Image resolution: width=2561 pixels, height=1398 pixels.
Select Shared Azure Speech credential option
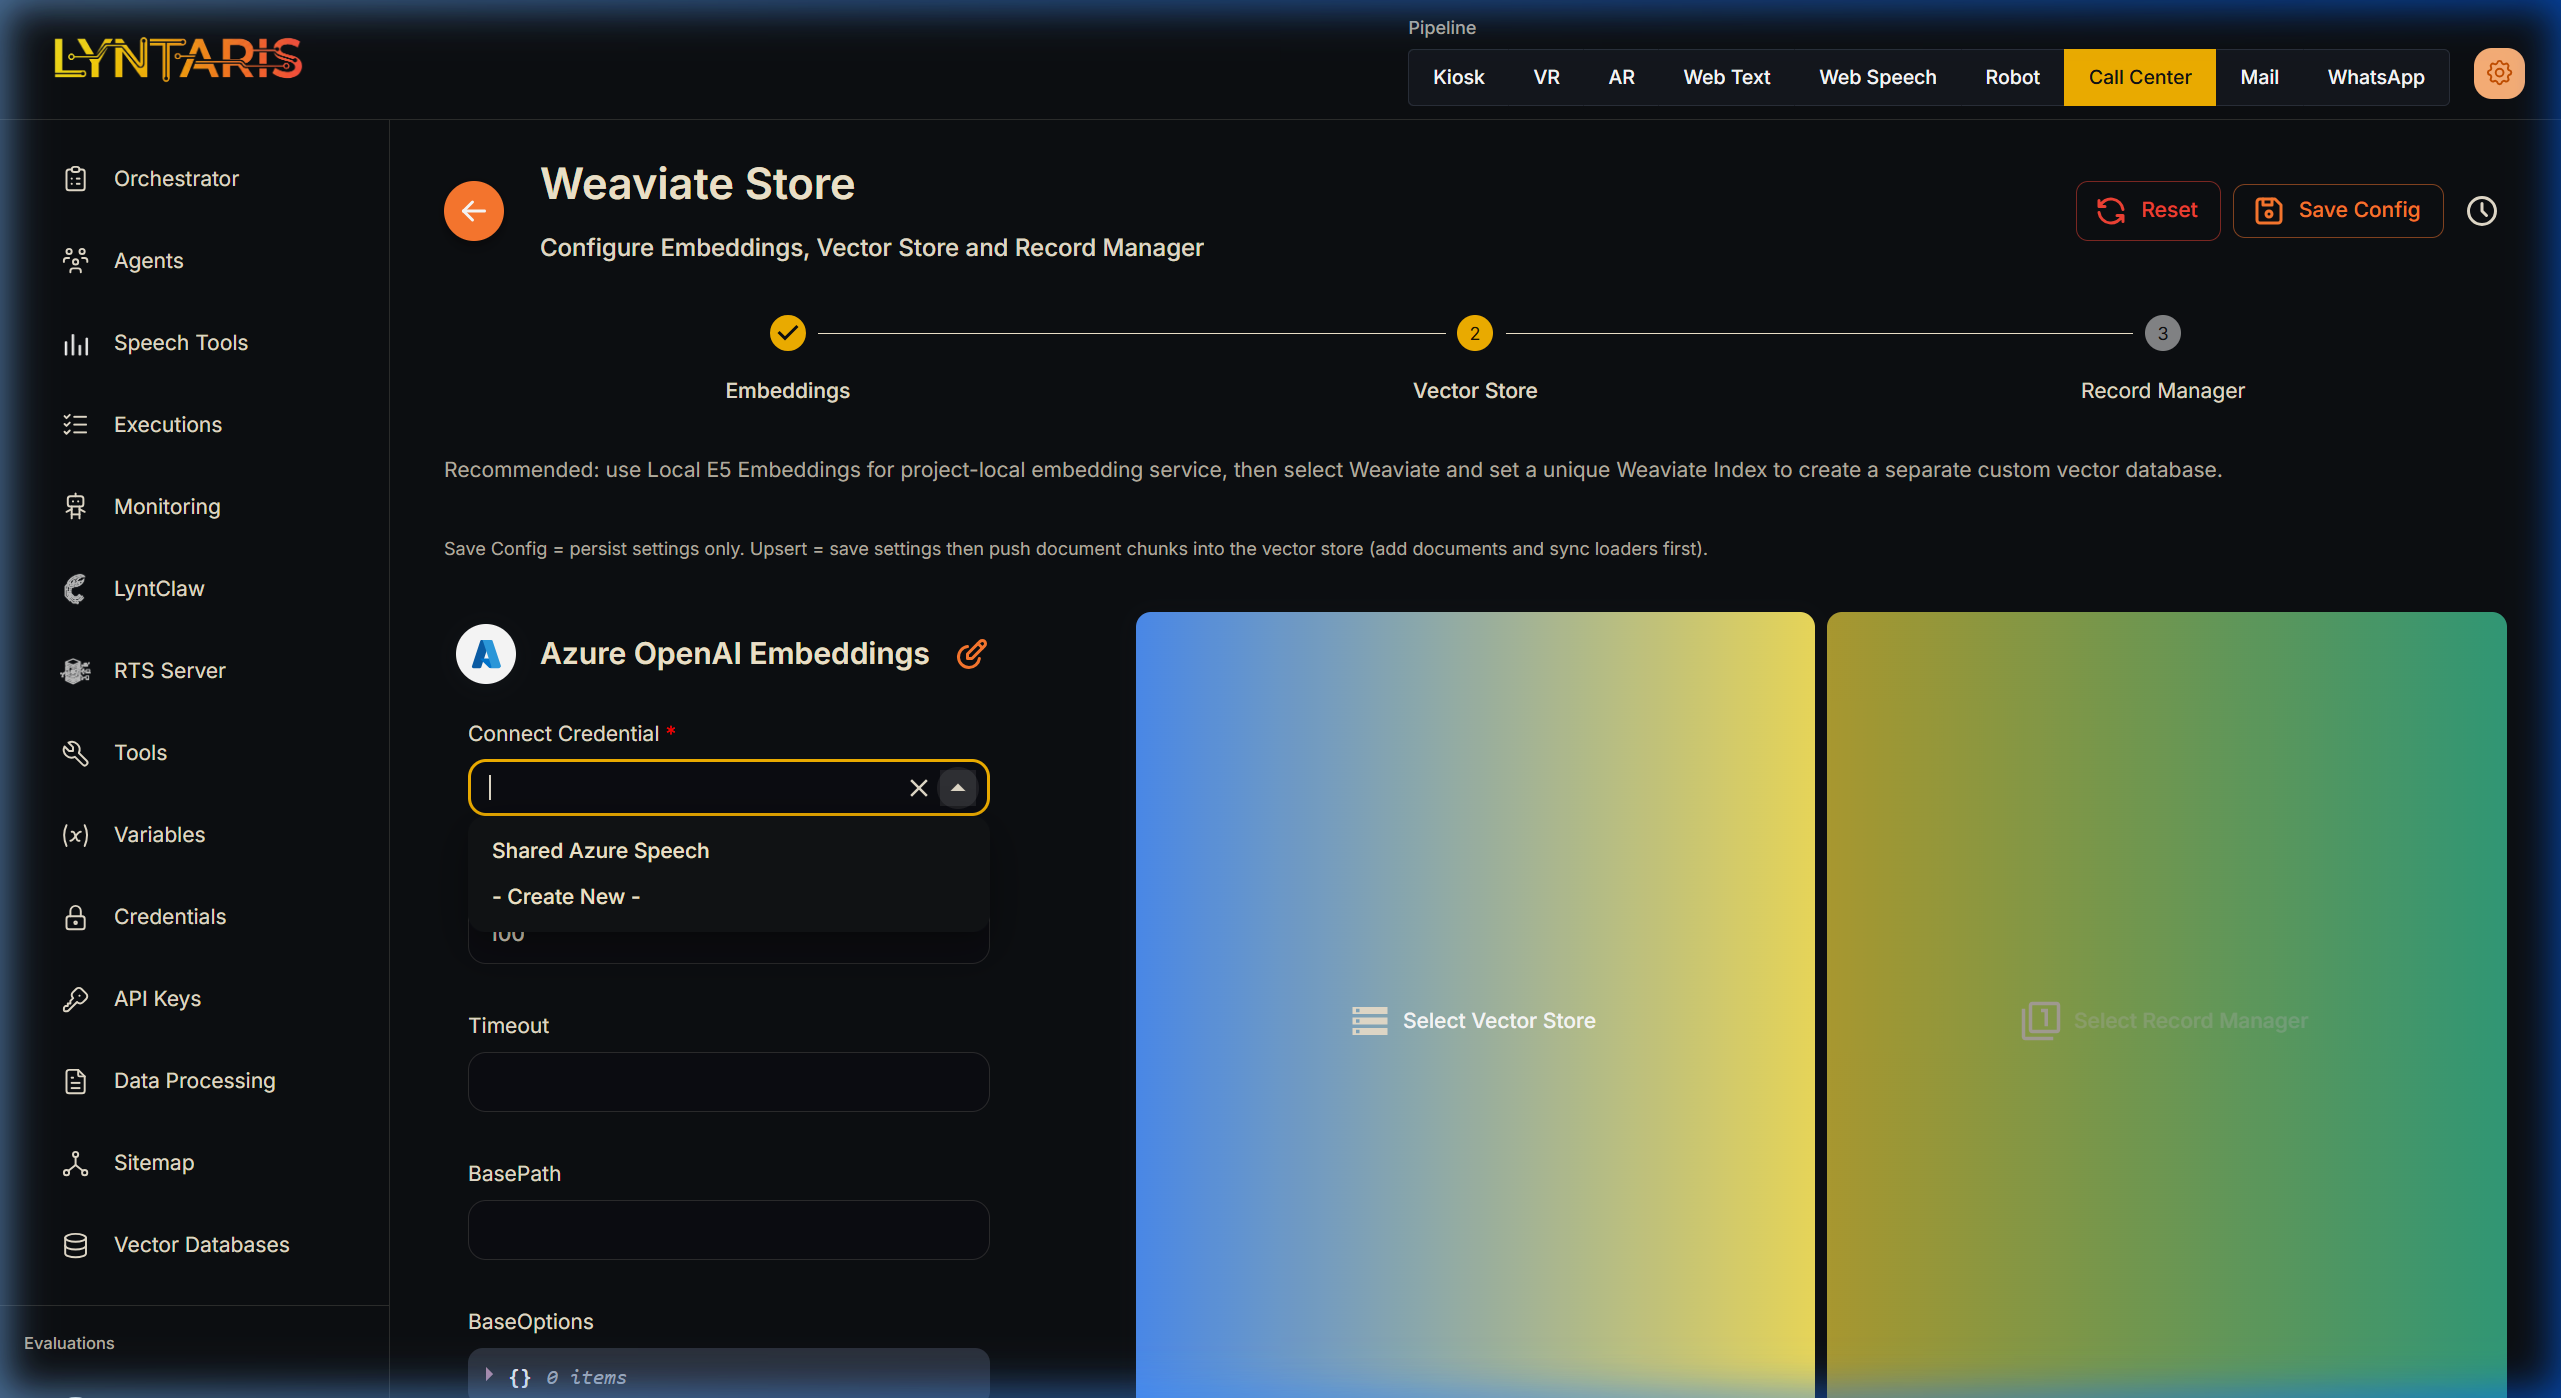point(729,851)
